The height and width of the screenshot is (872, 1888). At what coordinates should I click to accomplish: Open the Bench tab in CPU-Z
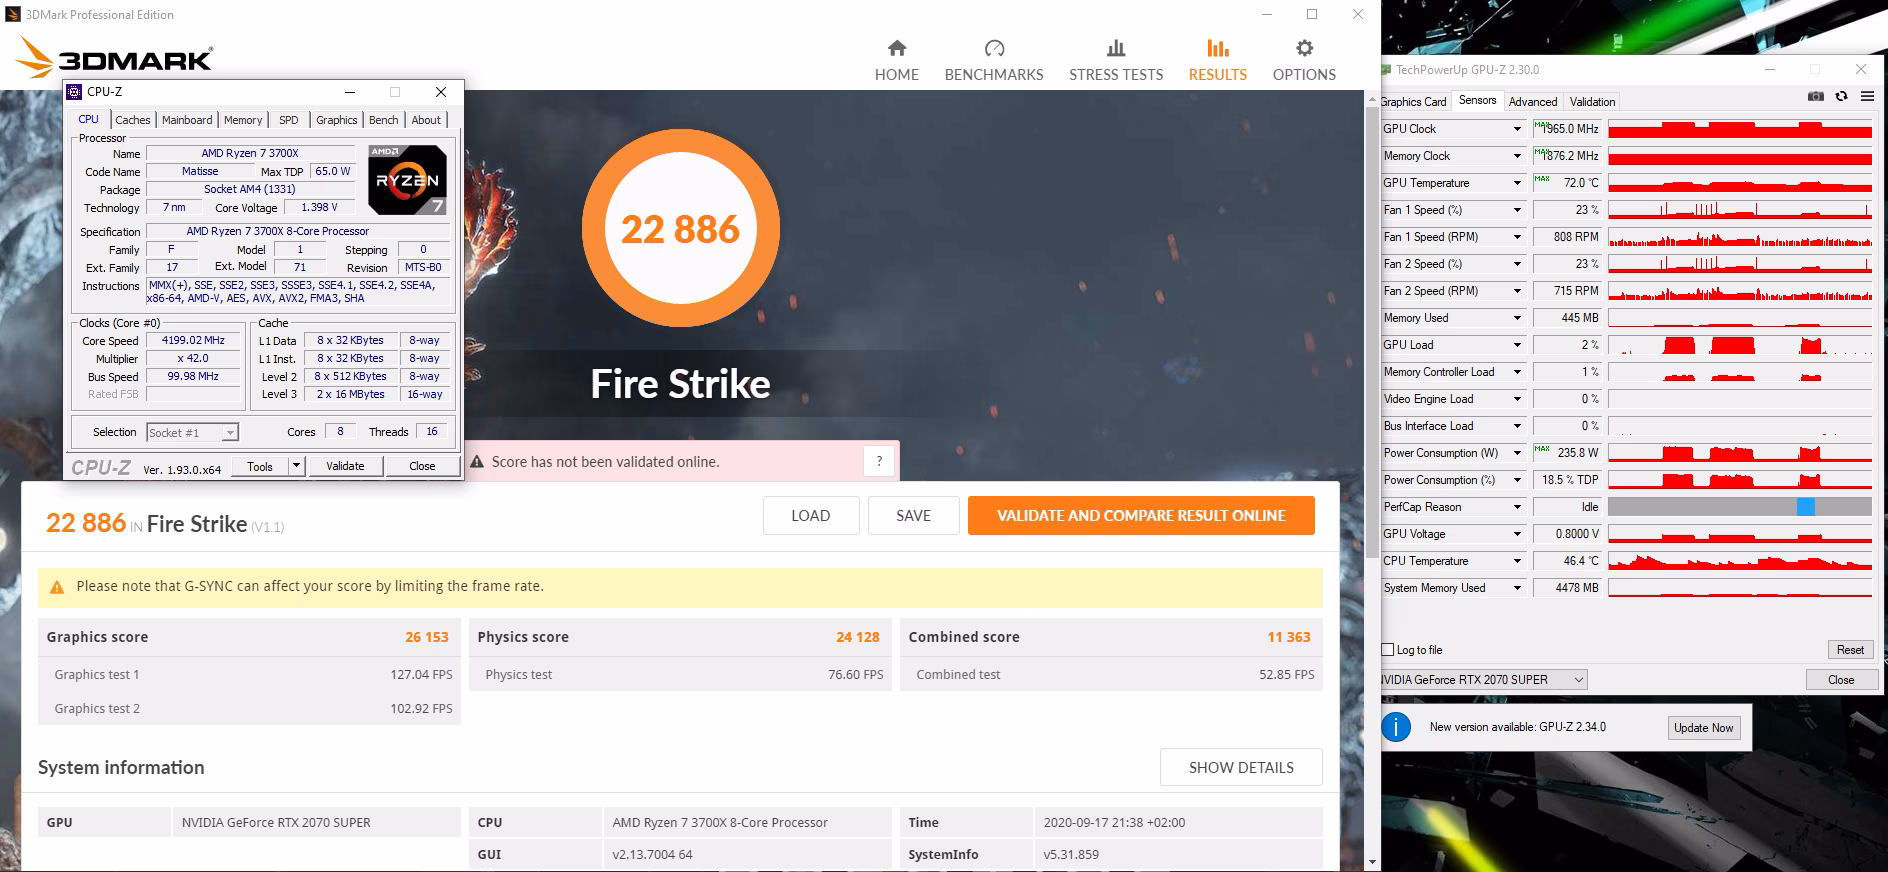click(384, 120)
